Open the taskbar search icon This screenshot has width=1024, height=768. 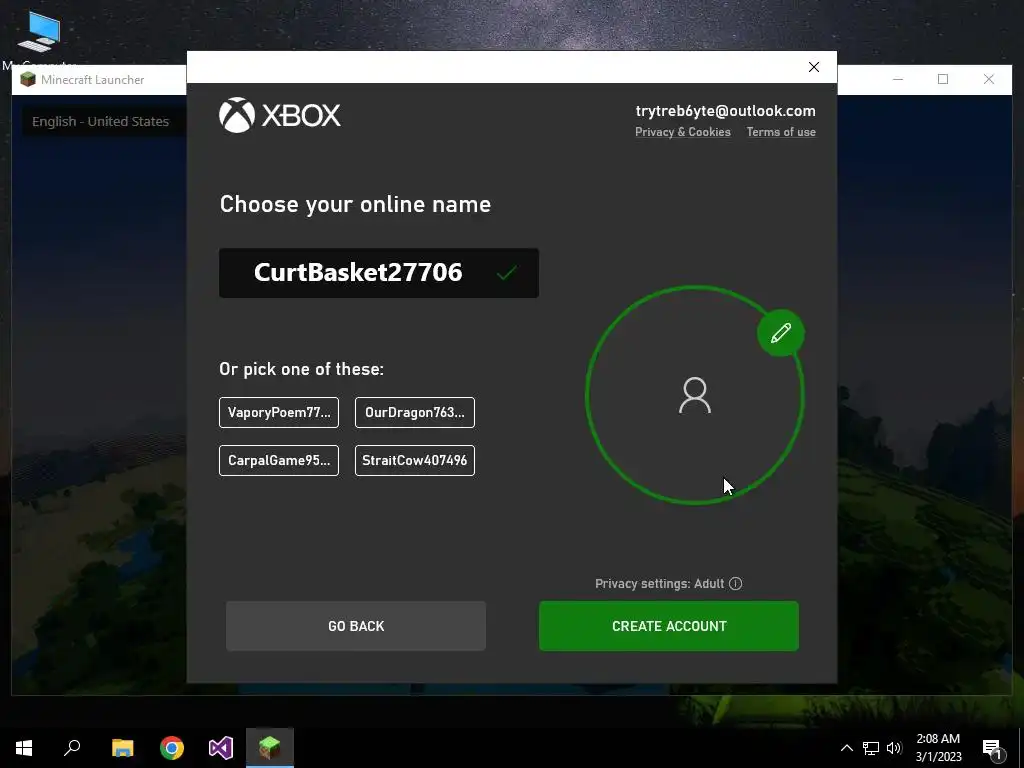pos(72,748)
